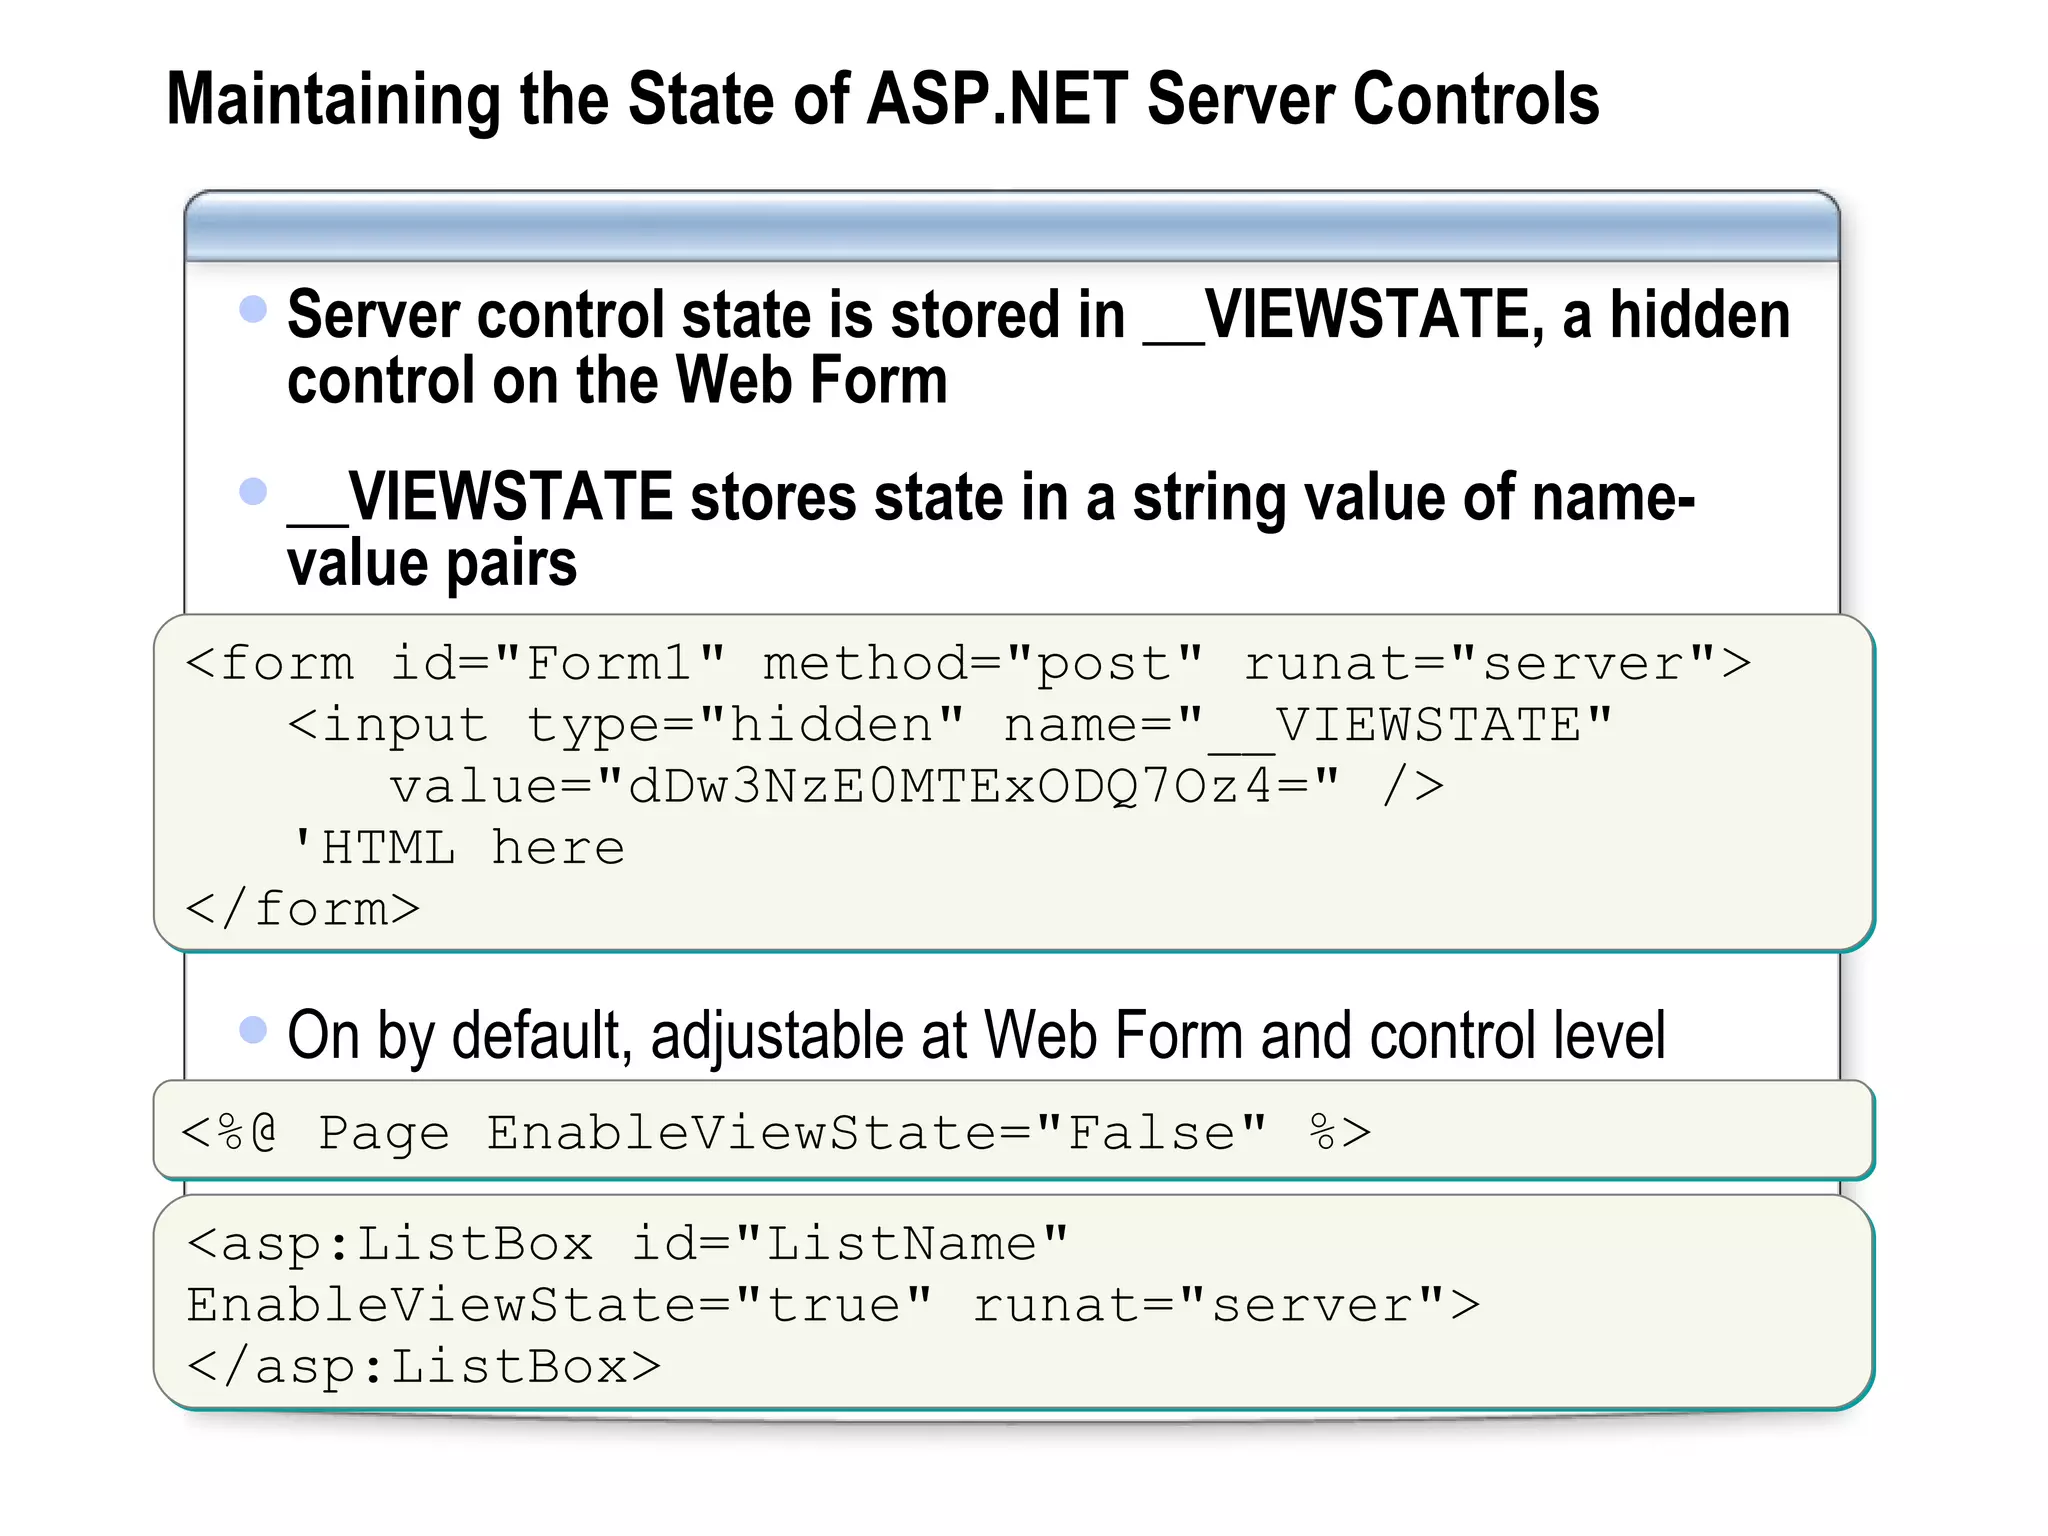Click the method="post" attribute in form tag
Viewport: 2048px width, 1536px height.
pyautogui.click(x=982, y=664)
